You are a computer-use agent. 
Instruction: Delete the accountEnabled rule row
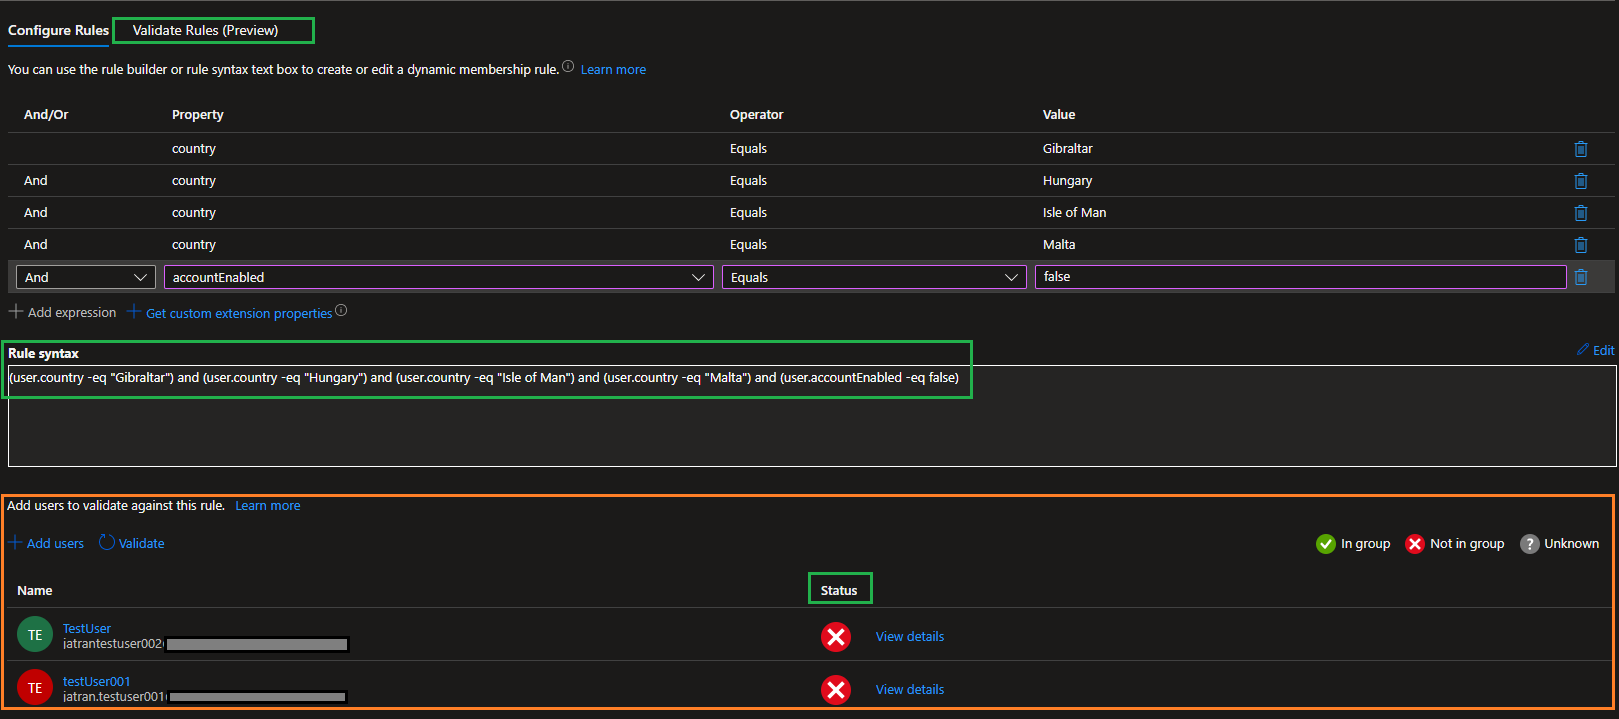(1581, 277)
